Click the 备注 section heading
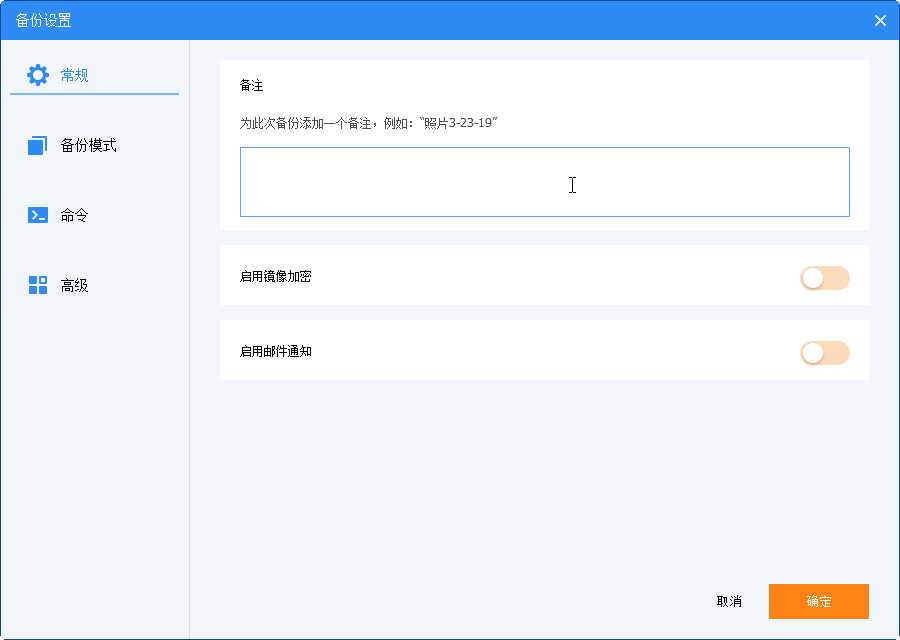The image size is (900, 640). point(251,86)
